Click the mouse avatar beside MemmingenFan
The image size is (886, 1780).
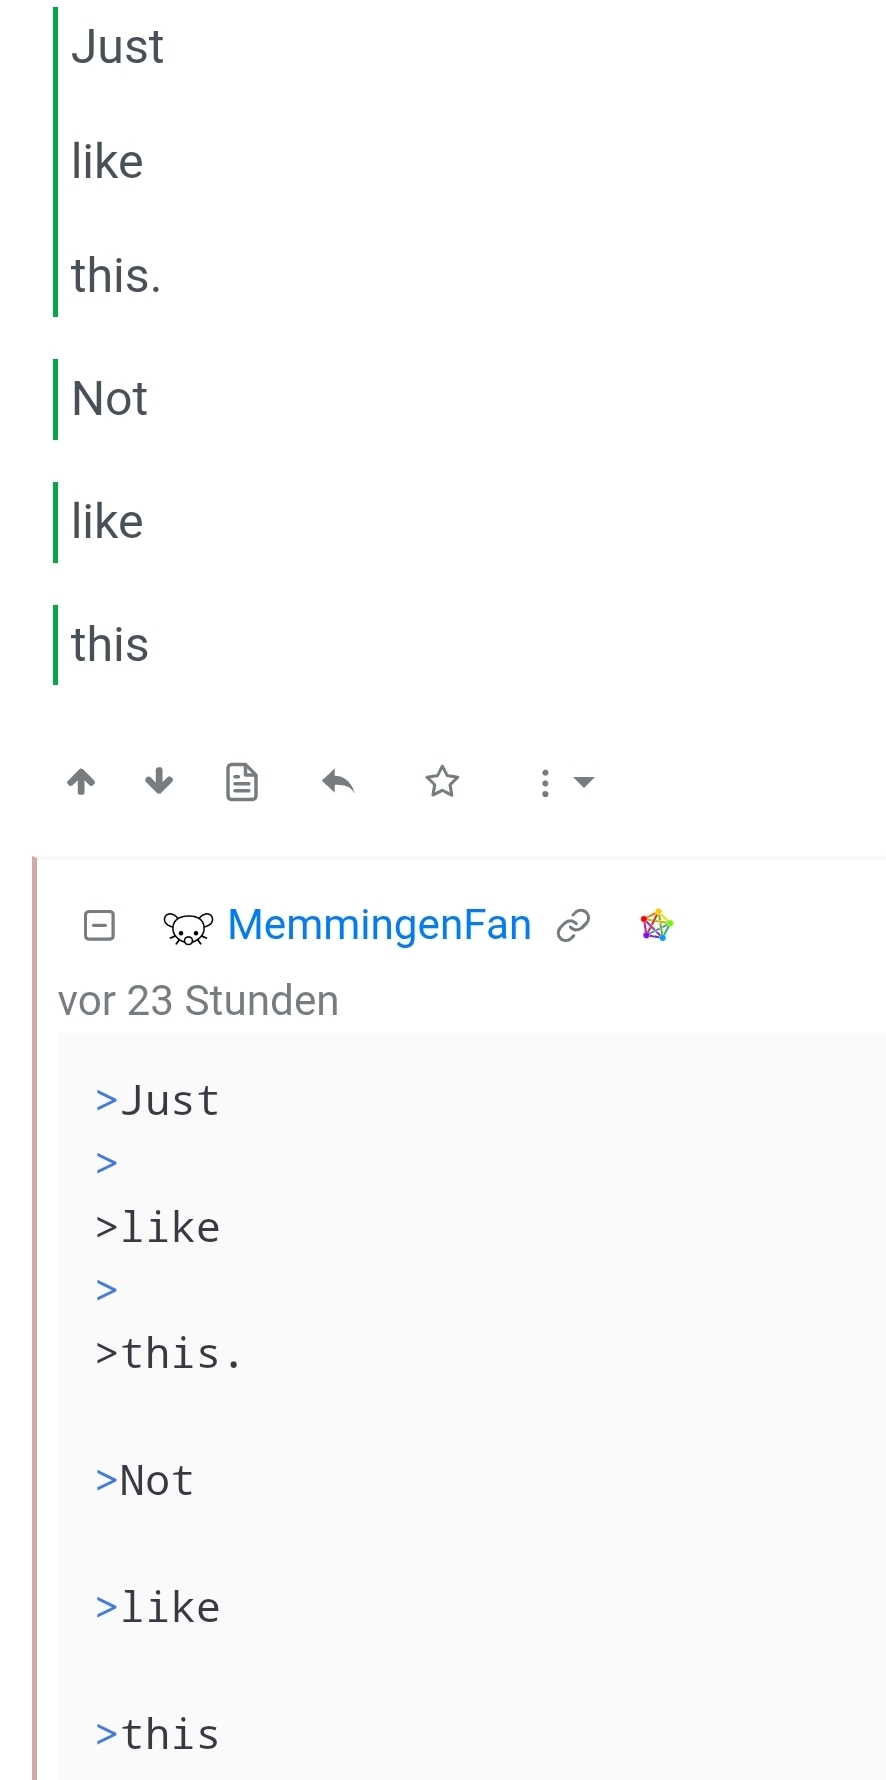pyautogui.click(x=188, y=928)
